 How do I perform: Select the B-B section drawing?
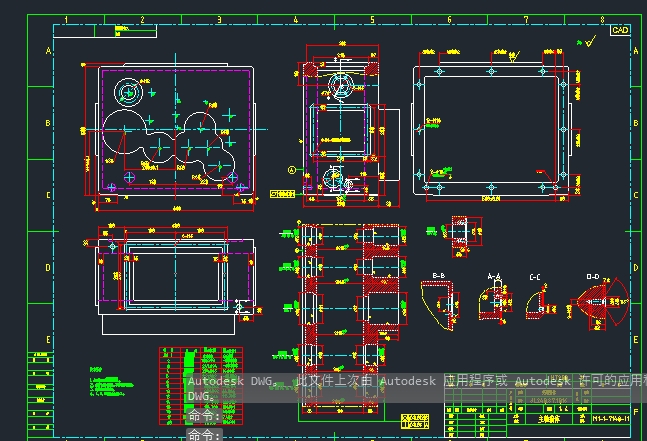click(440, 306)
